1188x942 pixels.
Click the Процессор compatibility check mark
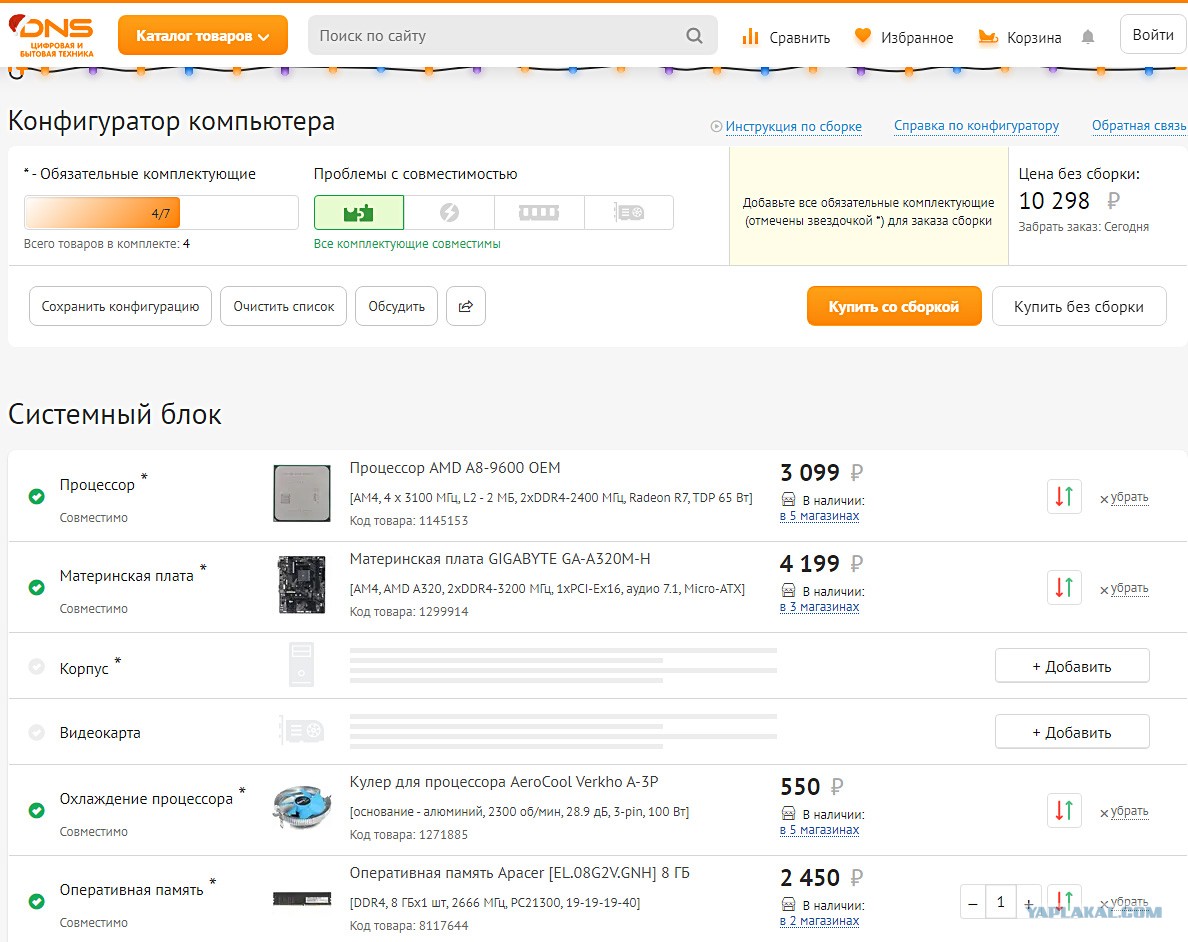pyautogui.click(x=36, y=496)
